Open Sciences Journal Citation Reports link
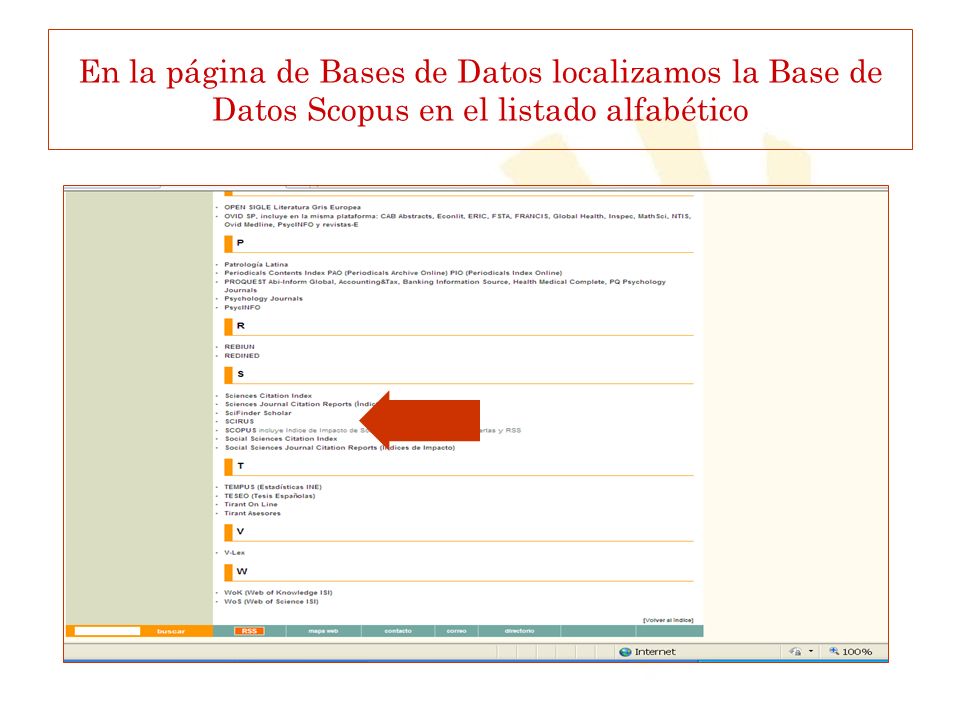Viewport: 960px width, 720px height. 300,404
